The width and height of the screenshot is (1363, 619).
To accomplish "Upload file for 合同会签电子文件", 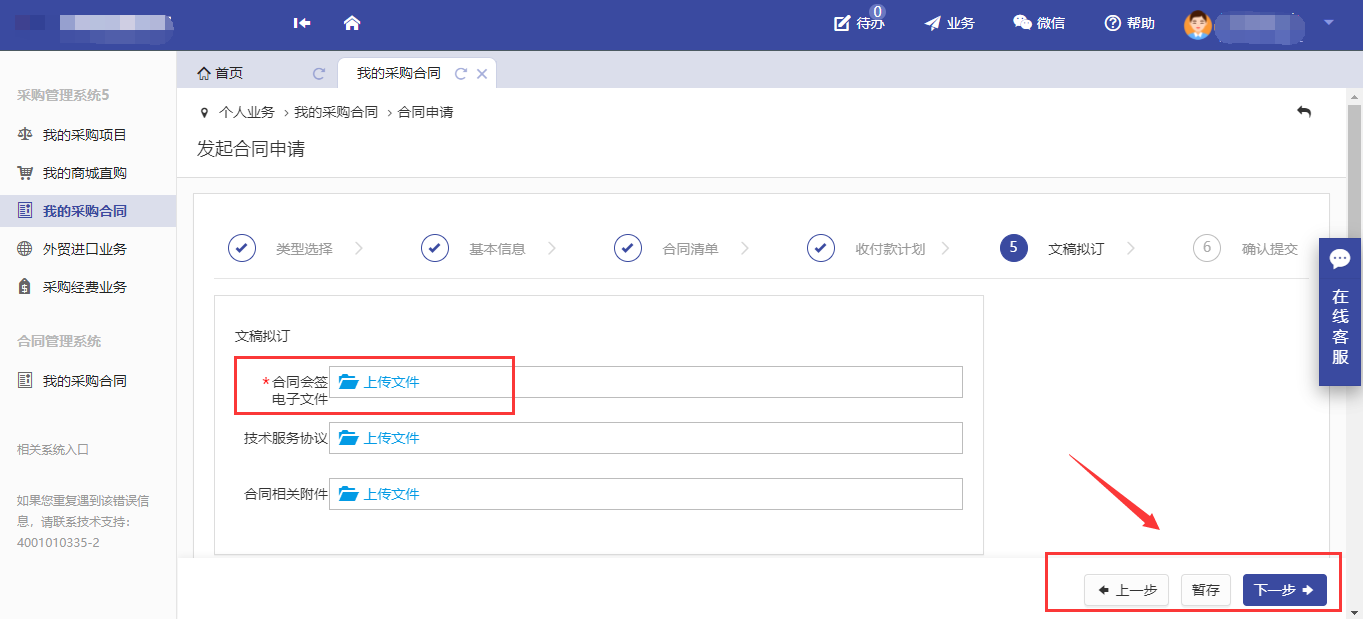I will pos(379,382).
